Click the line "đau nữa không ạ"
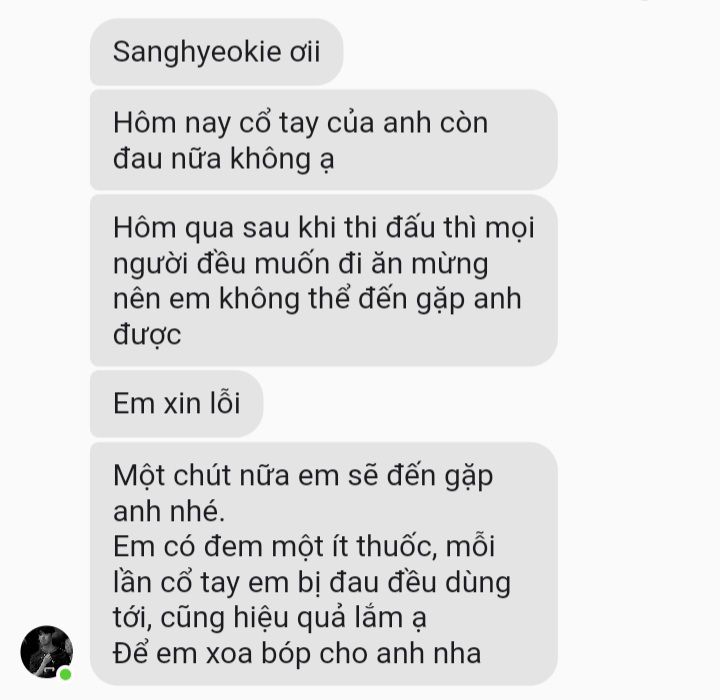This screenshot has width=720, height=700. [x=223, y=159]
